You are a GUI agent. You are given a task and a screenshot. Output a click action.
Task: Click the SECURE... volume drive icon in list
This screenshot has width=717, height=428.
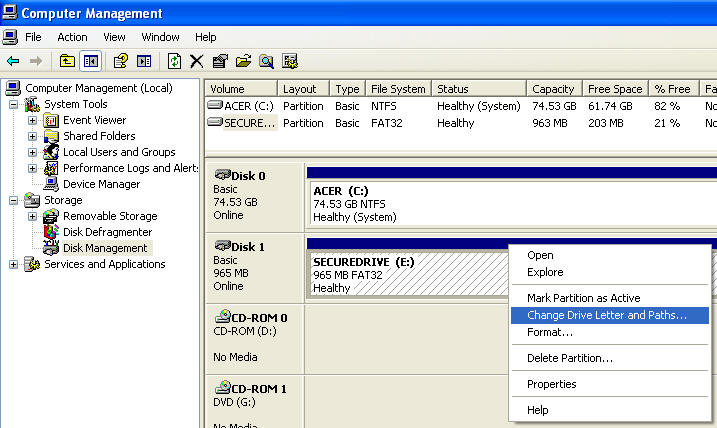pyautogui.click(x=215, y=122)
